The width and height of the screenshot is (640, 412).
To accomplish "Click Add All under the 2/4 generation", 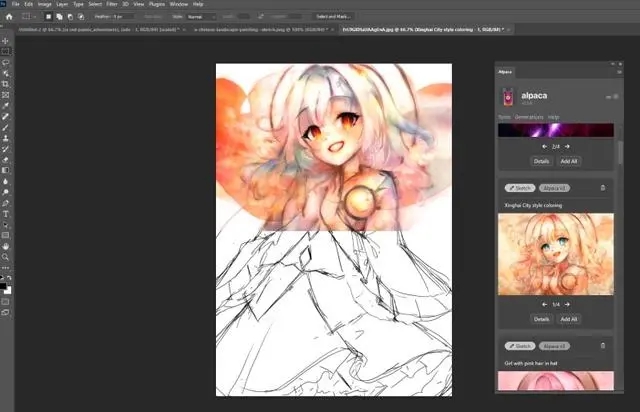I will click(569, 161).
